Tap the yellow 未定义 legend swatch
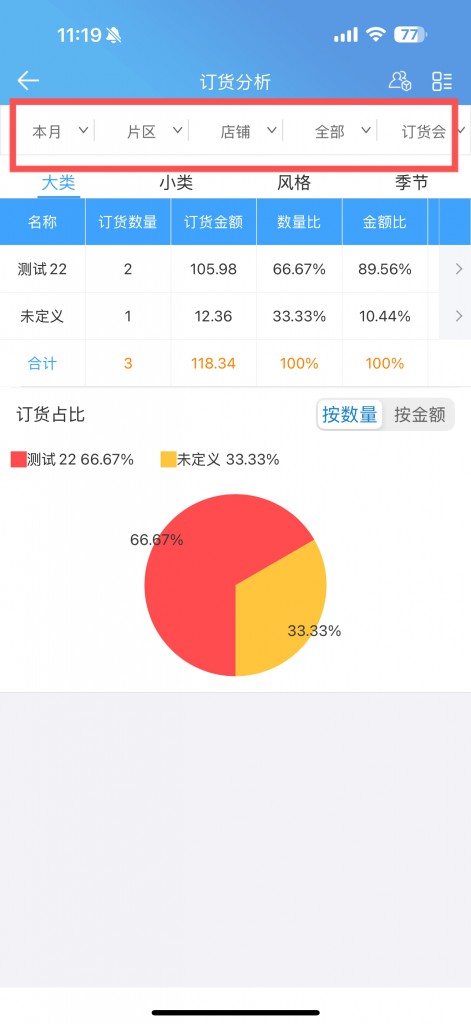 pyautogui.click(x=168, y=459)
